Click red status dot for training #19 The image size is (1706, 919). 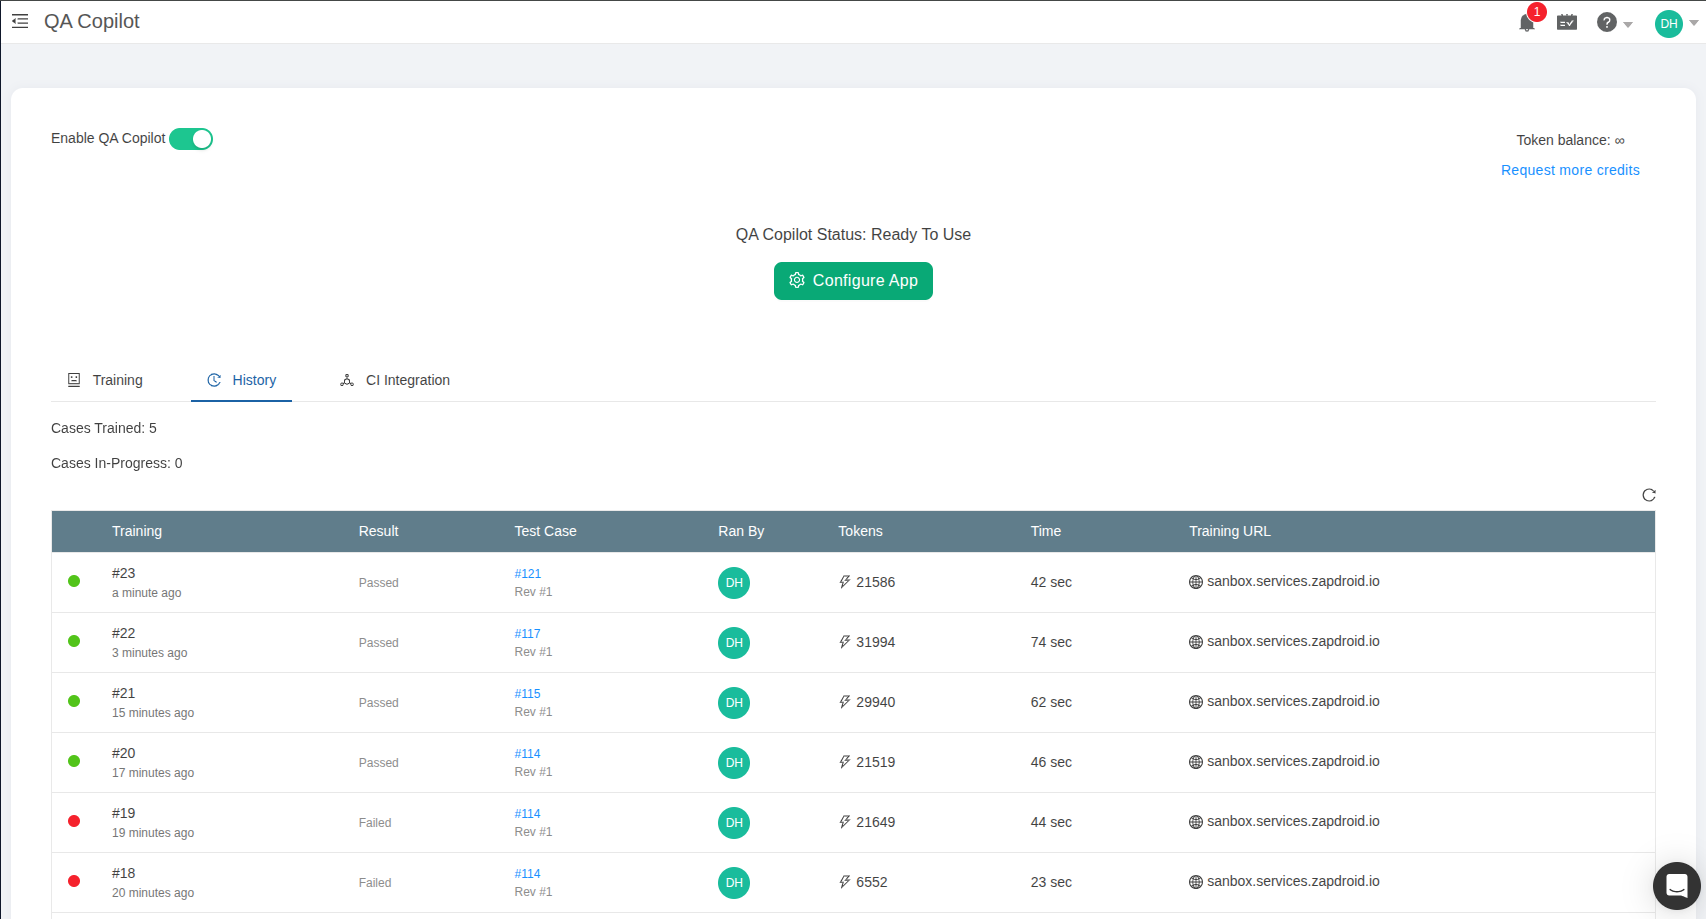click(x=74, y=821)
